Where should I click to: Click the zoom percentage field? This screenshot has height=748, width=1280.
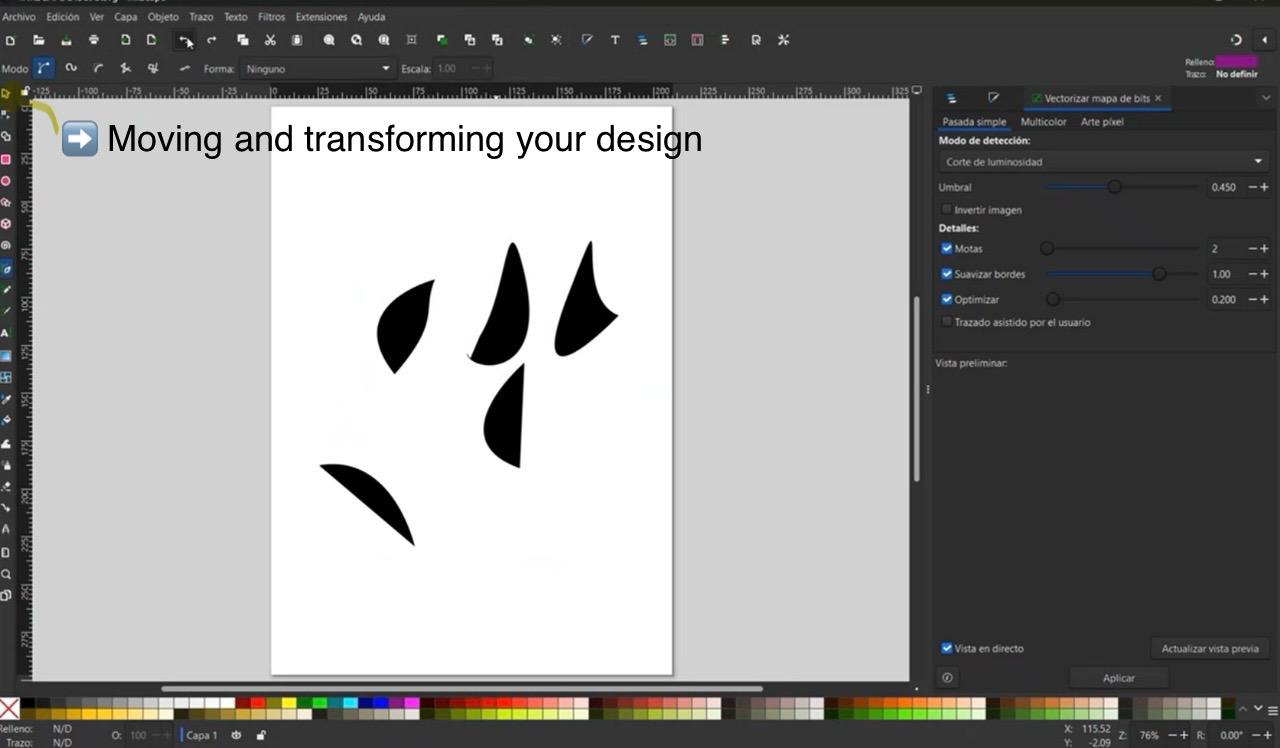(1149, 735)
